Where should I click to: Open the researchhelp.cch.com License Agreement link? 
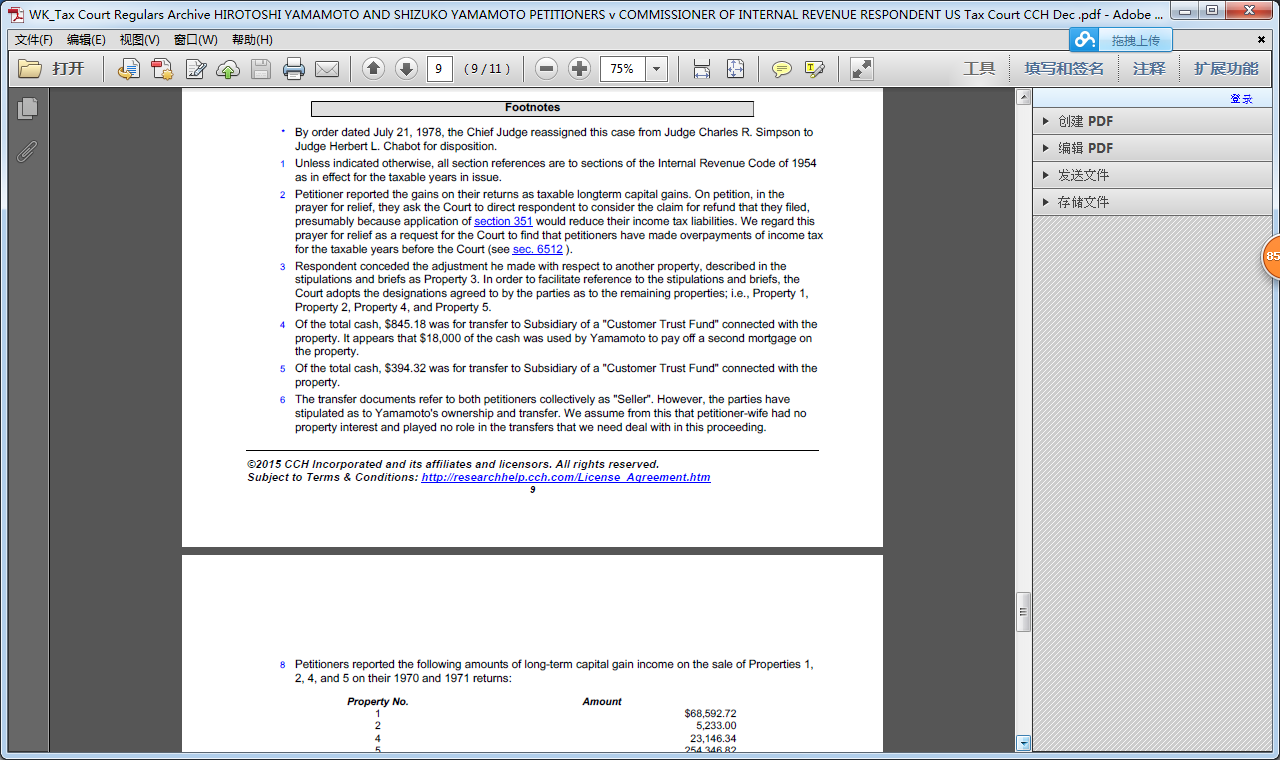point(566,478)
